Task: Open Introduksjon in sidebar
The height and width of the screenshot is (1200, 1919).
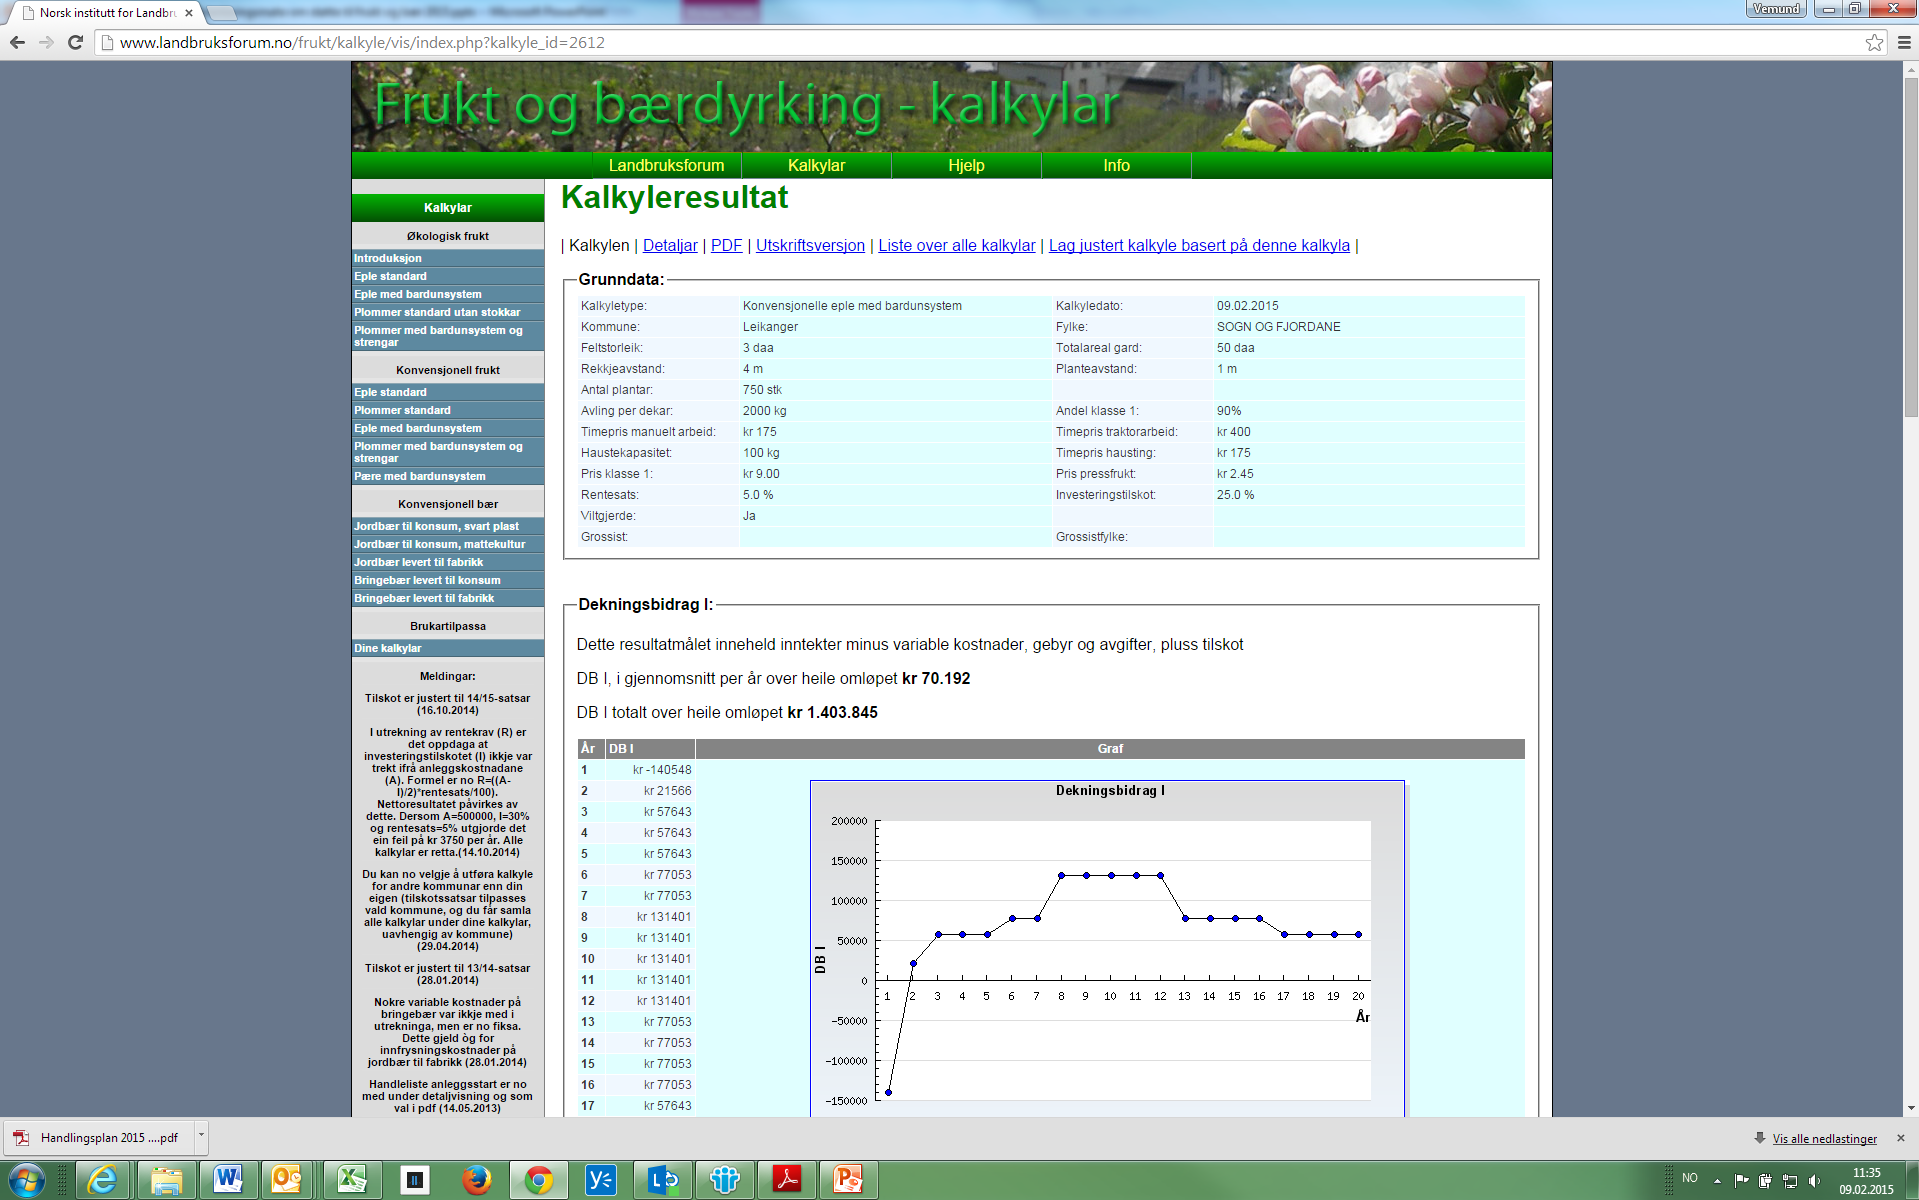Action: [x=448, y=258]
